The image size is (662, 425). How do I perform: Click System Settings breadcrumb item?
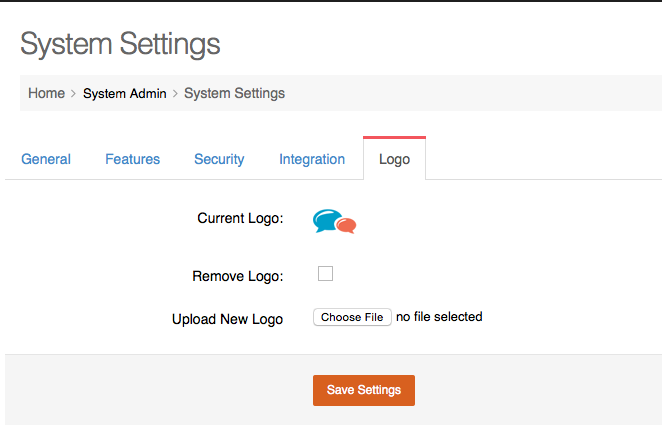tap(234, 93)
